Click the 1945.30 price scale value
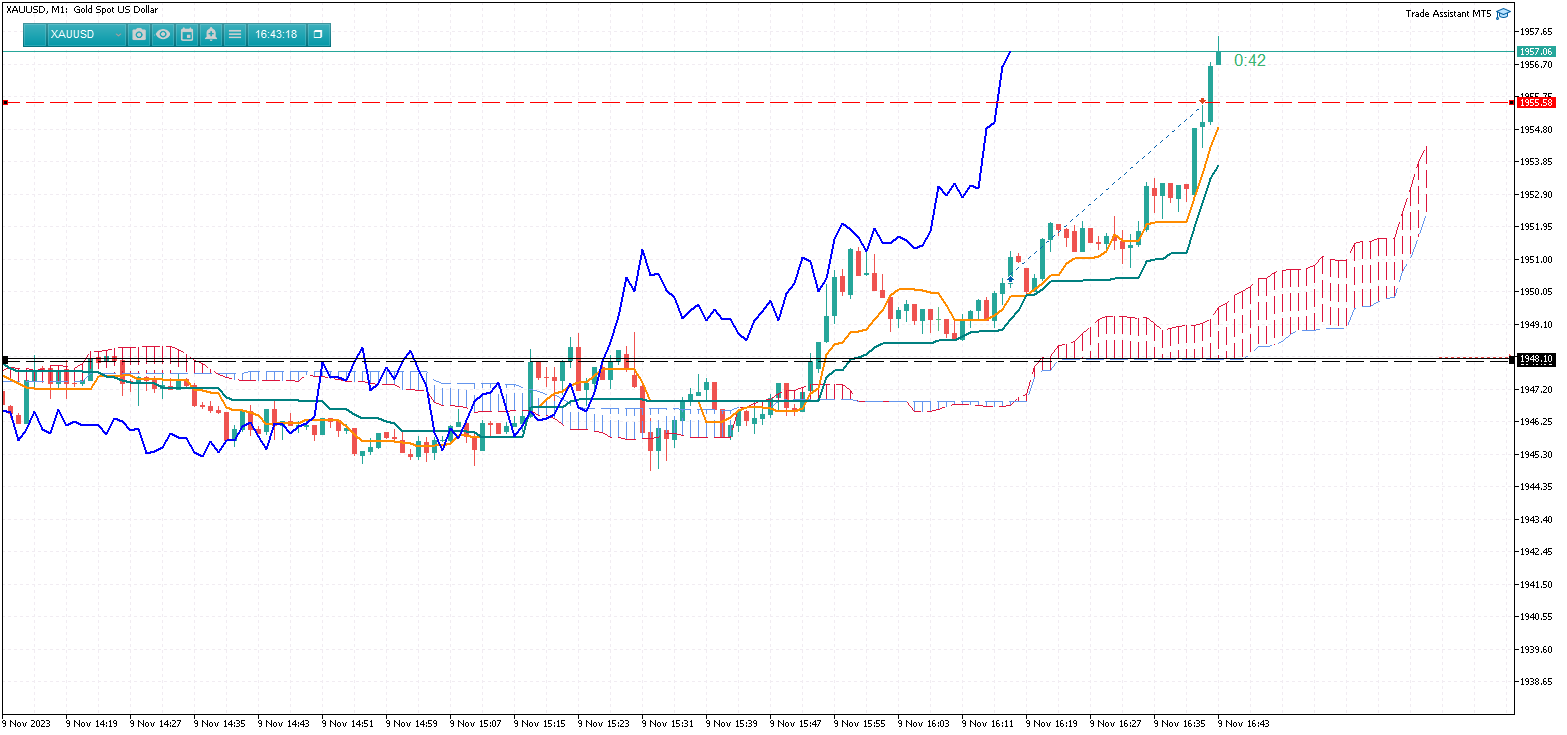This screenshot has height=735, width=1567. (x=1535, y=454)
